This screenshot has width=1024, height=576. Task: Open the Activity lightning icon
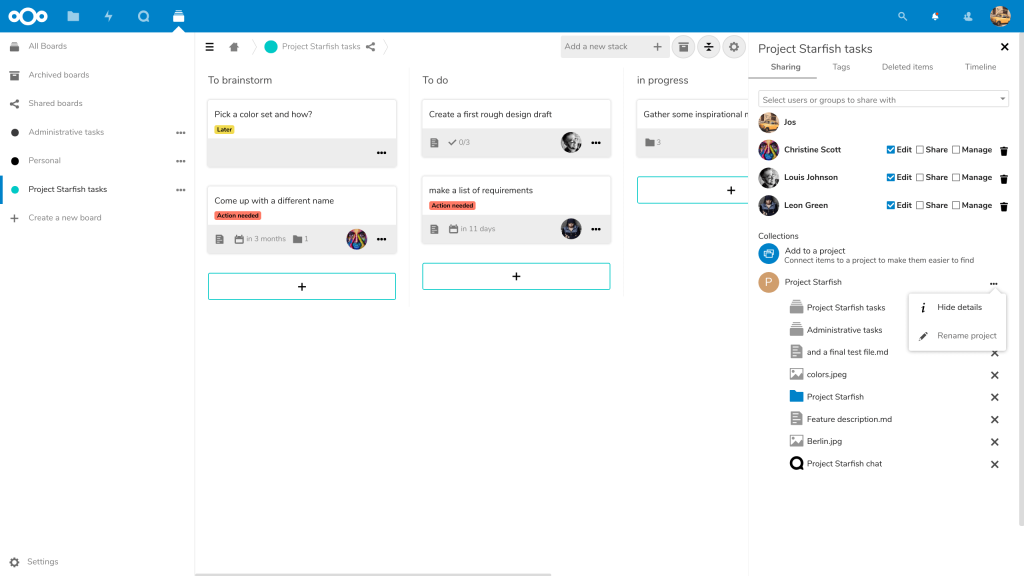click(x=108, y=16)
